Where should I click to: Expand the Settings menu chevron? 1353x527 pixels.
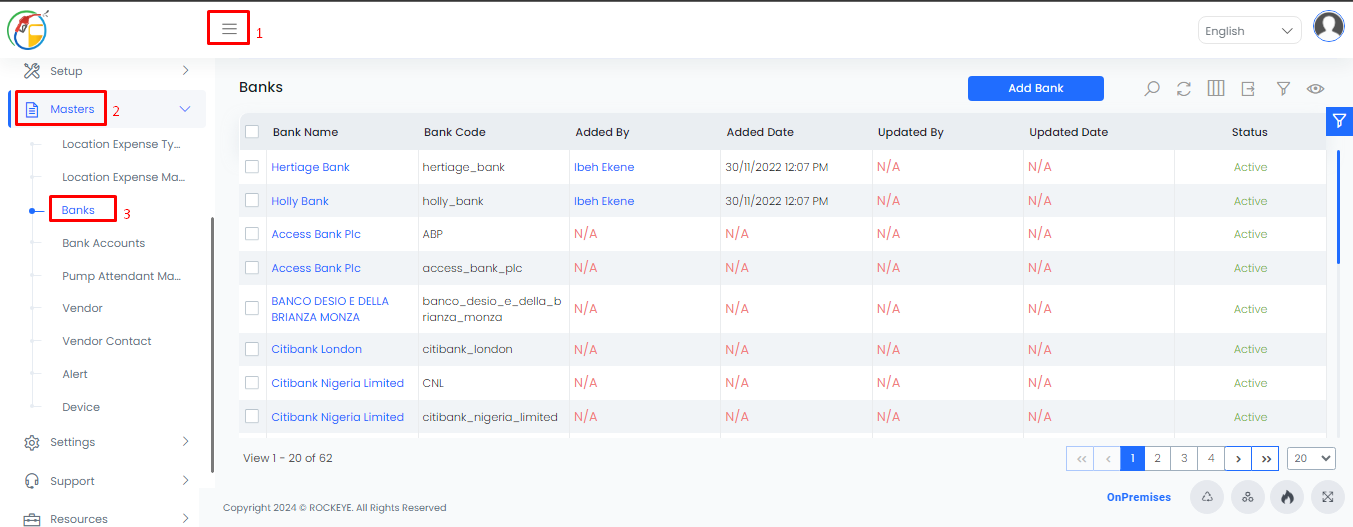pyautogui.click(x=185, y=441)
